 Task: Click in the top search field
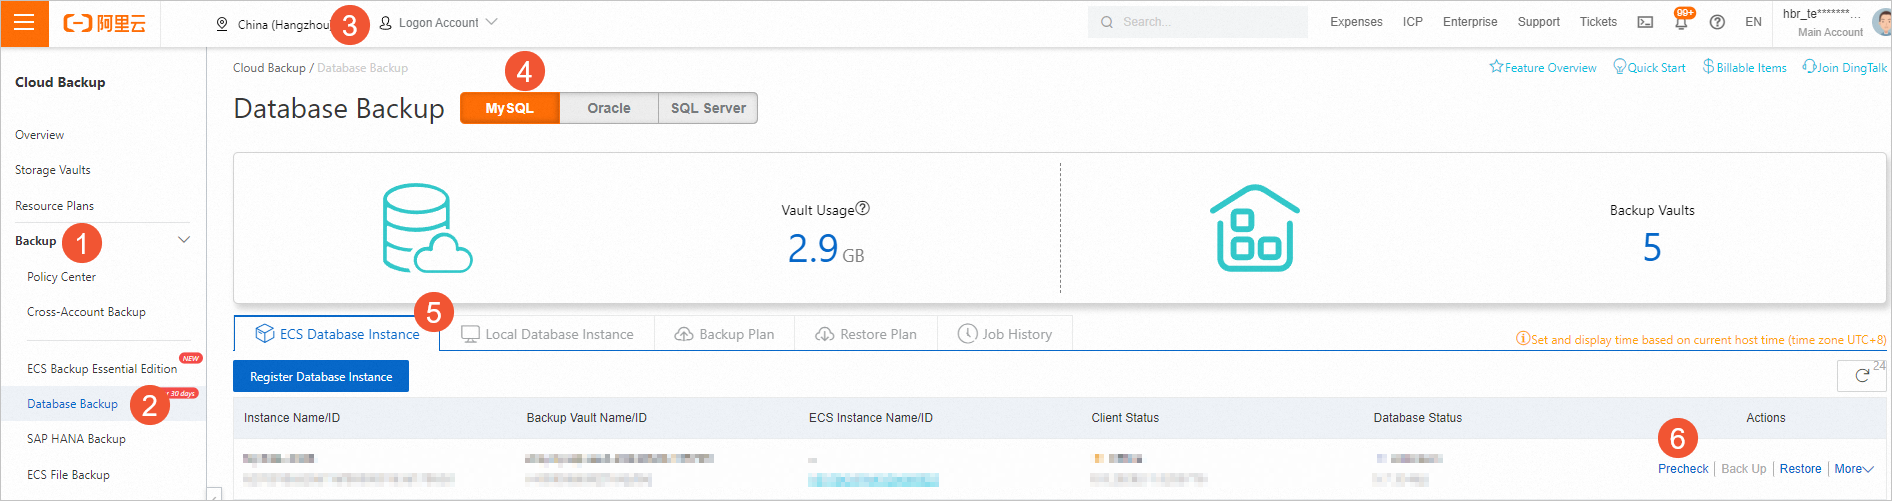coord(1200,22)
